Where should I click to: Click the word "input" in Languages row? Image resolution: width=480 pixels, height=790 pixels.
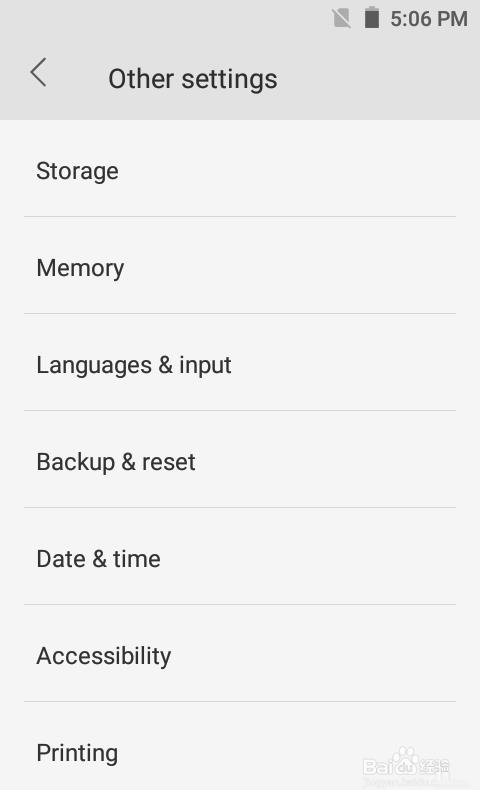tap(205, 366)
